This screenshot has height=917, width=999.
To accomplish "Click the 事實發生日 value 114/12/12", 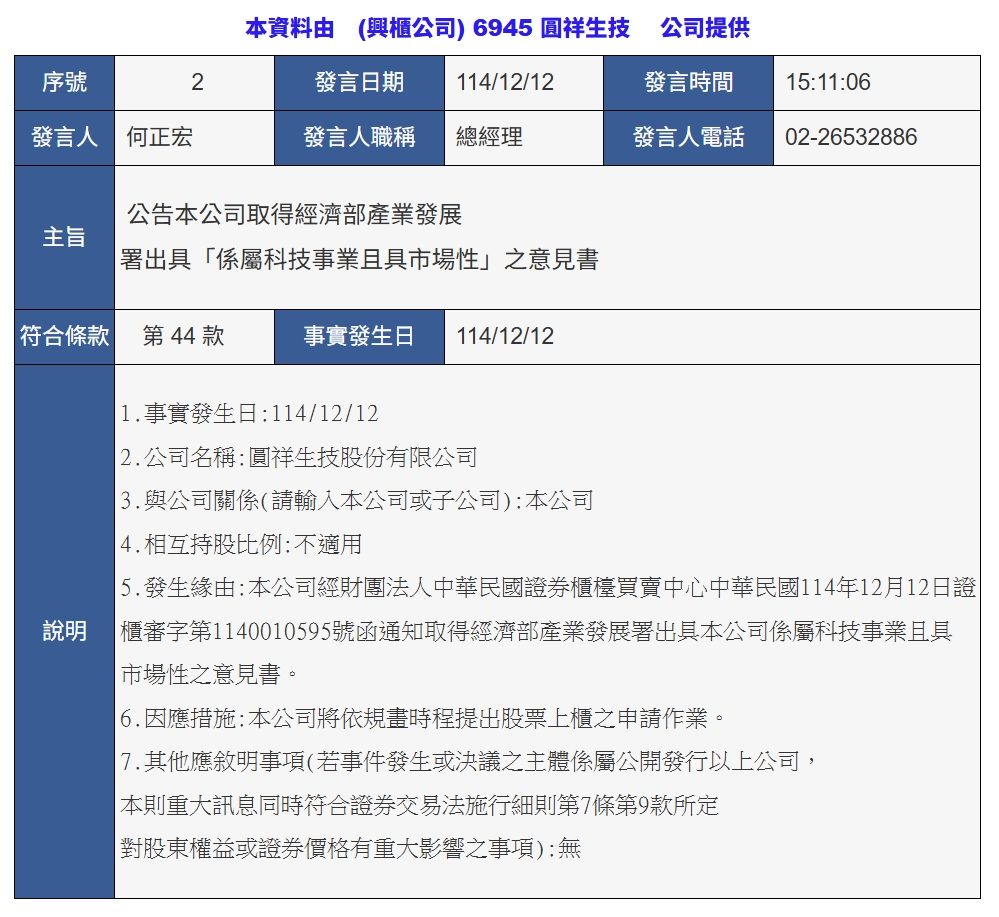I will point(505,336).
